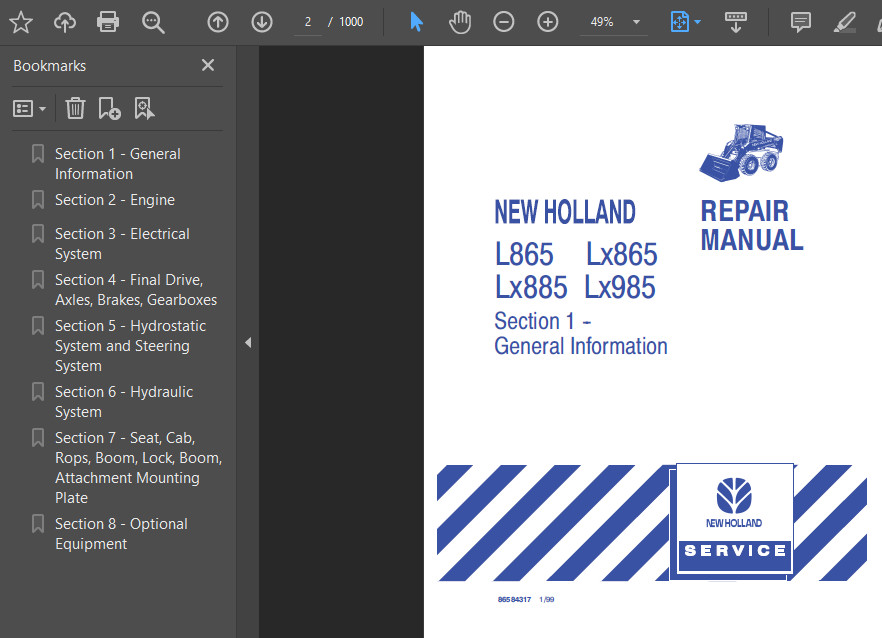Click the NEW HOLLAND heading on the page

pyautogui.click(x=565, y=212)
